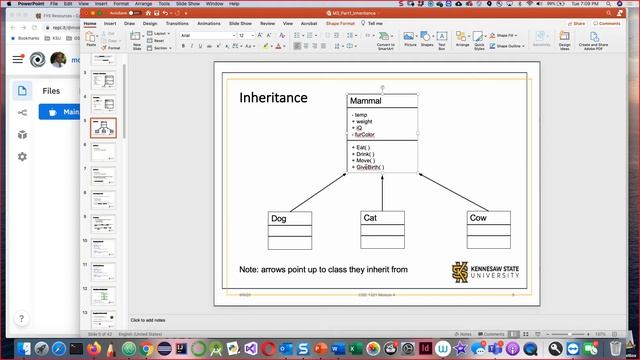Open the Shape Format ribbon tab
This screenshot has height=360, width=640.
point(340,24)
